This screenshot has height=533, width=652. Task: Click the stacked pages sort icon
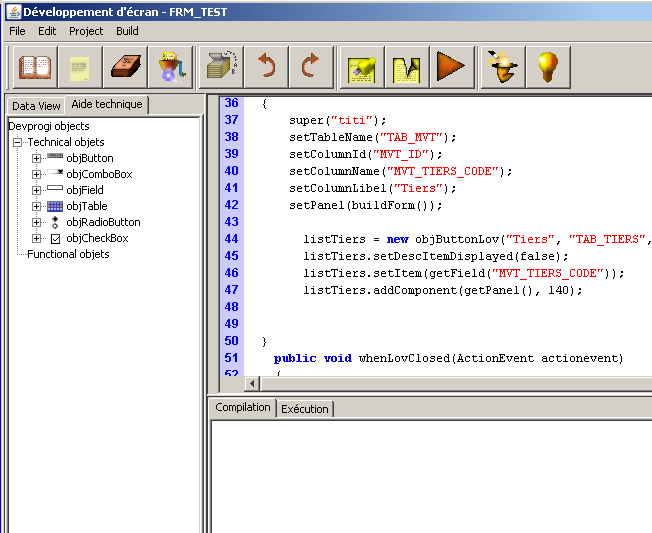pos(222,67)
